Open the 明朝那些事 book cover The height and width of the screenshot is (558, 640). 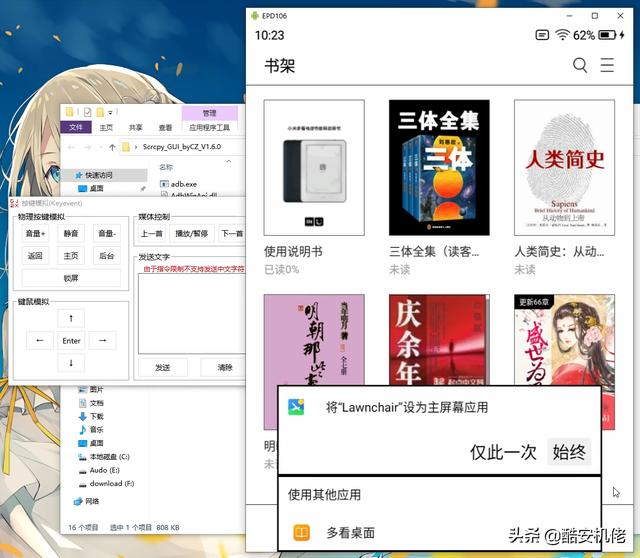click(314, 340)
